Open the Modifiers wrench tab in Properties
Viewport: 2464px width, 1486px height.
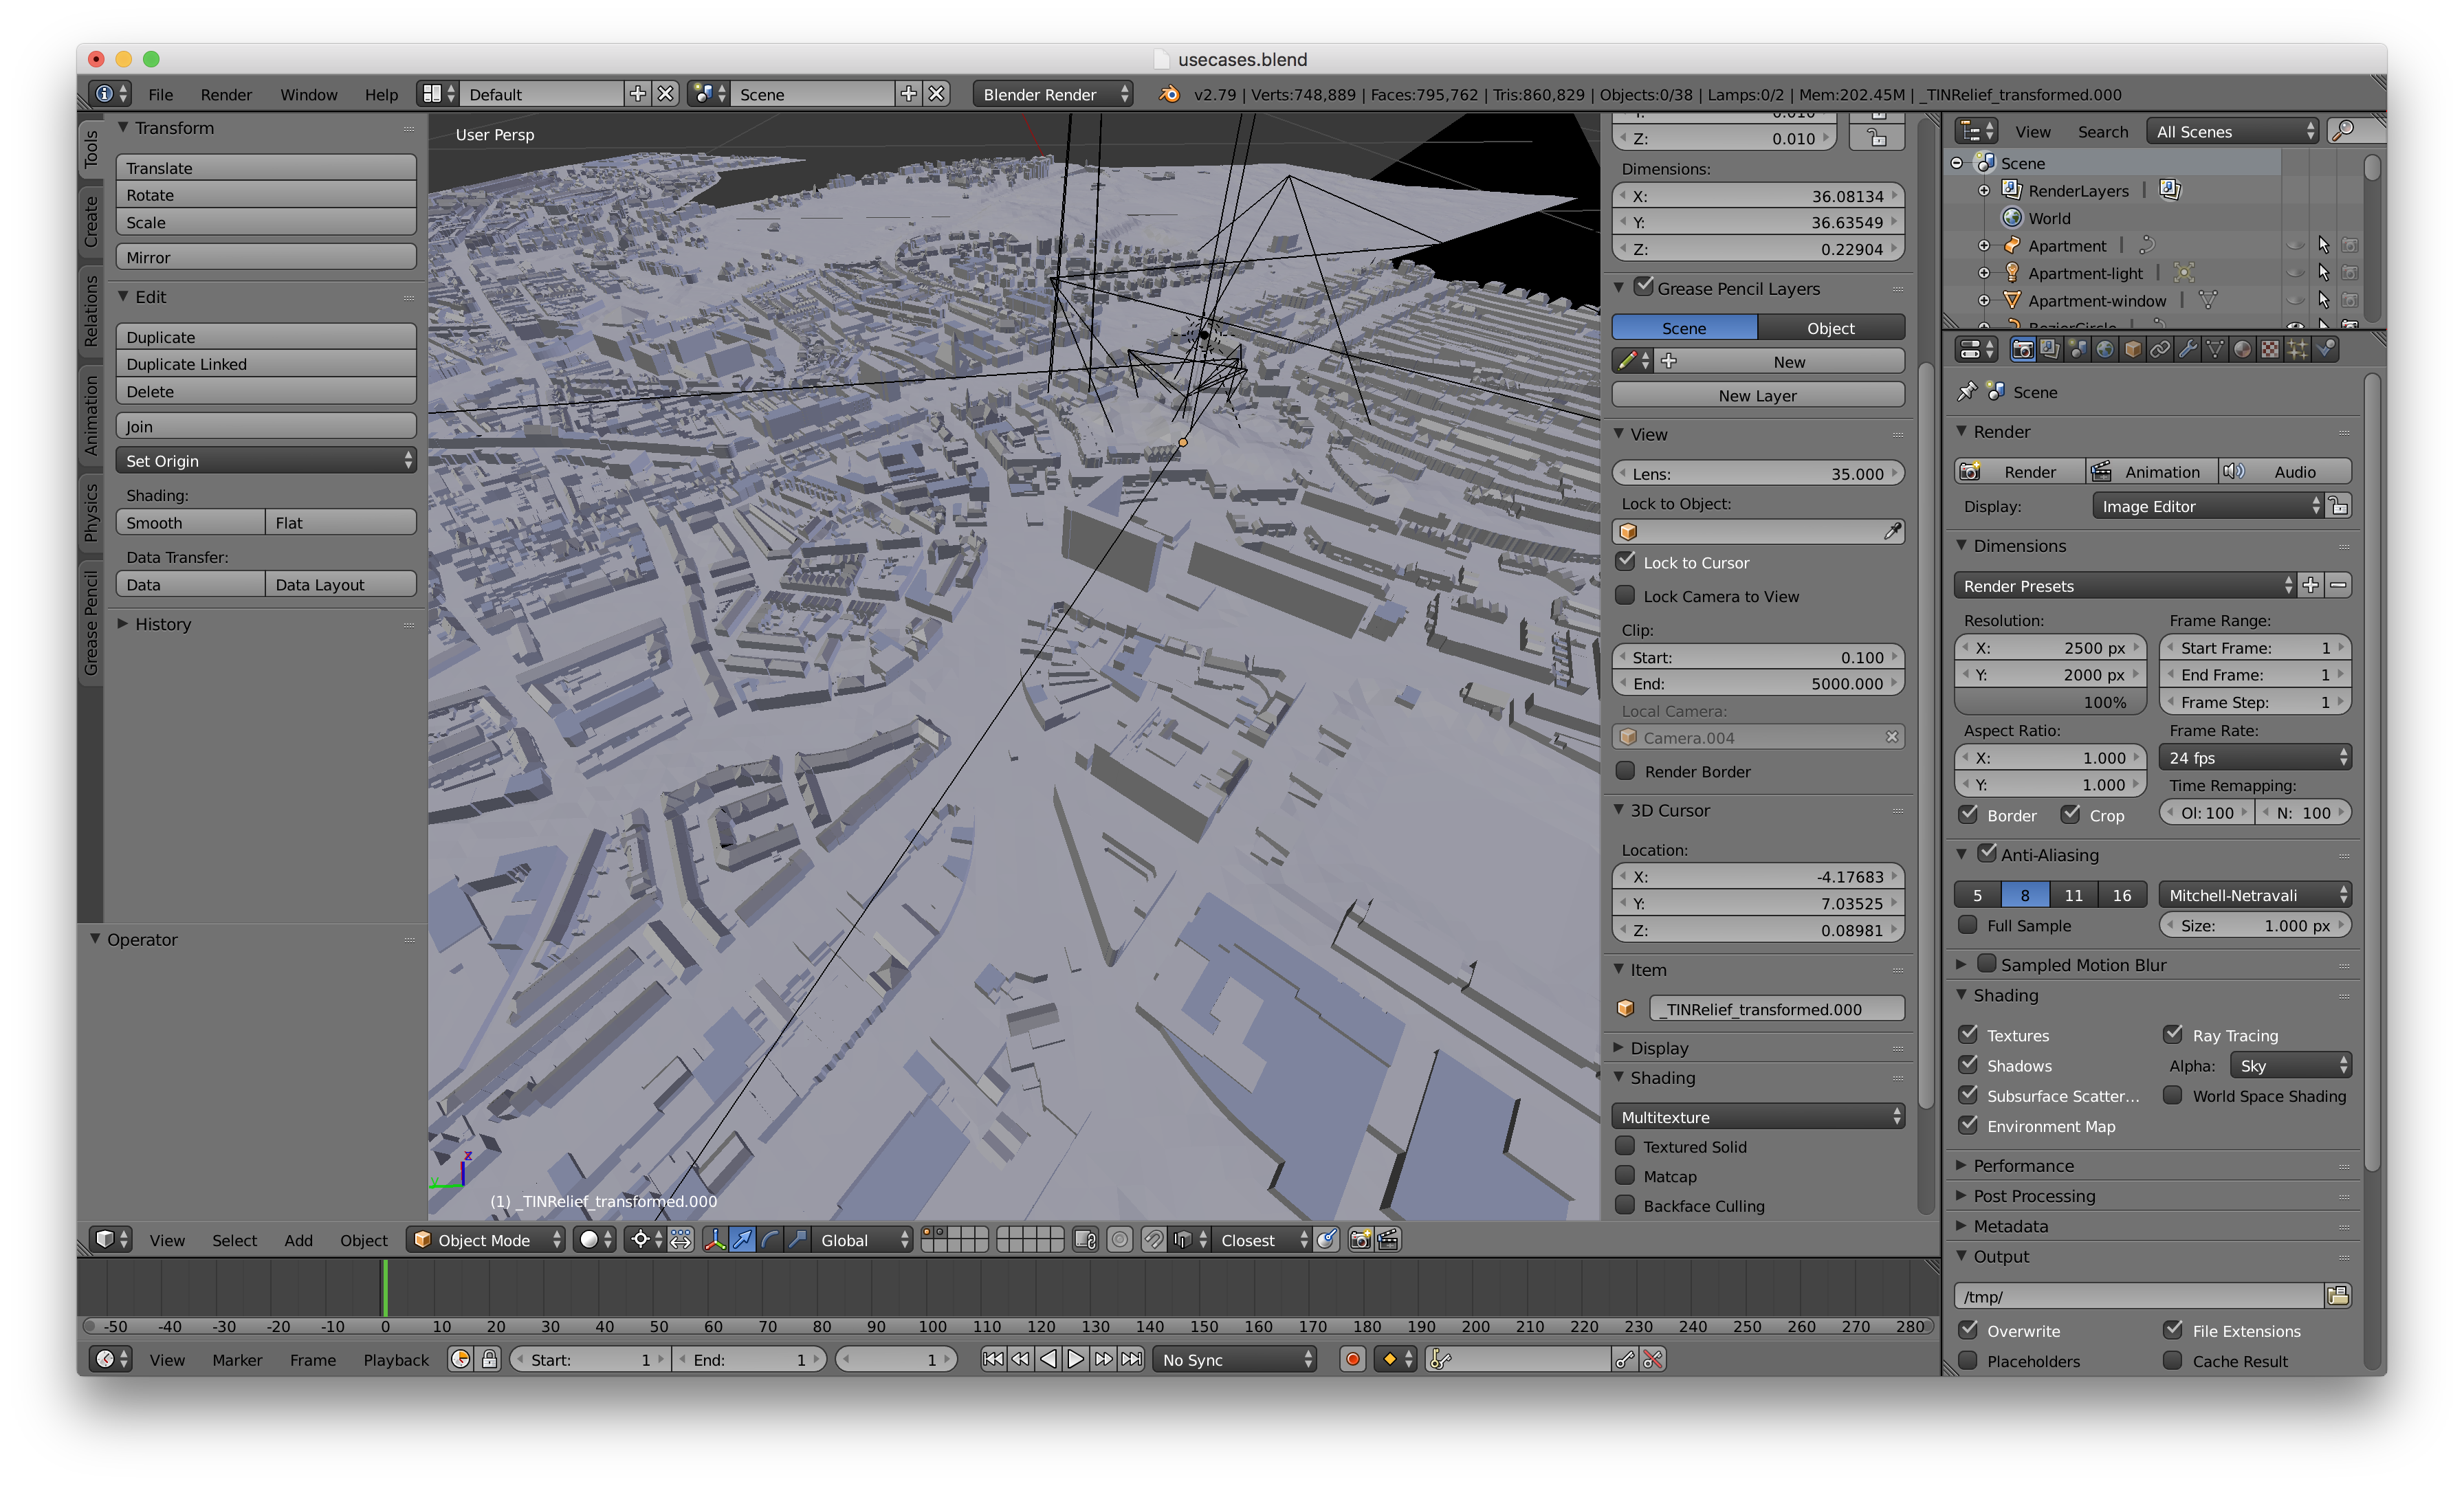(x=2187, y=349)
